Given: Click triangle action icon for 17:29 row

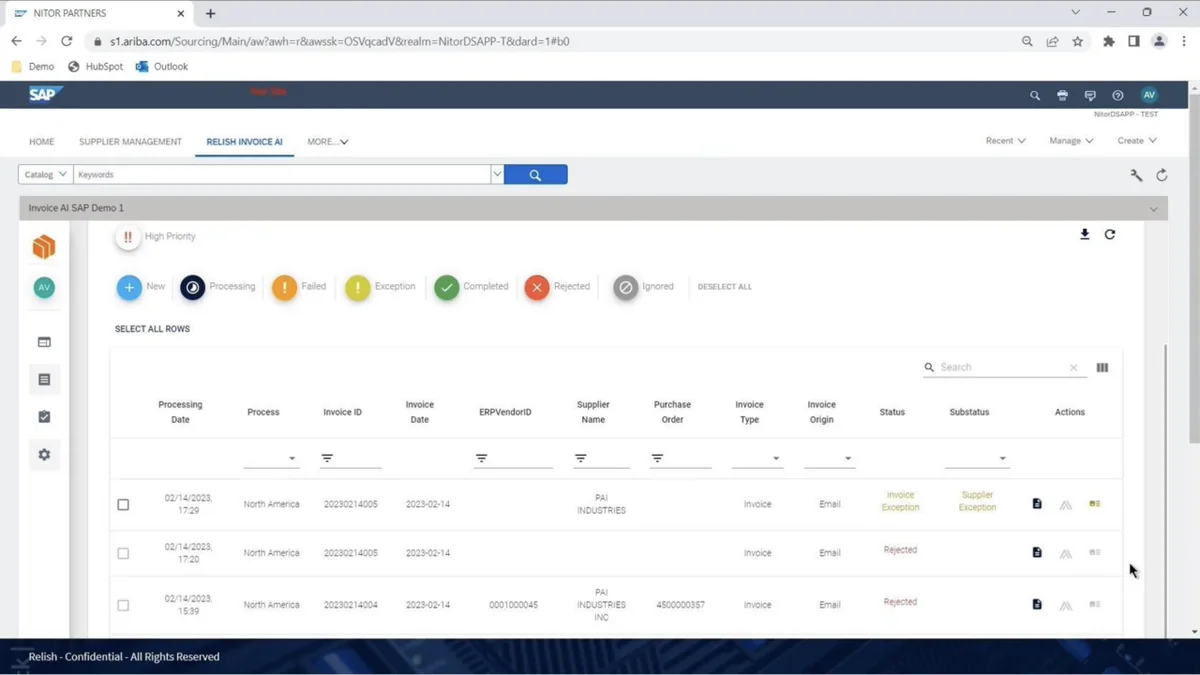Looking at the screenshot, I should [x=1066, y=505].
